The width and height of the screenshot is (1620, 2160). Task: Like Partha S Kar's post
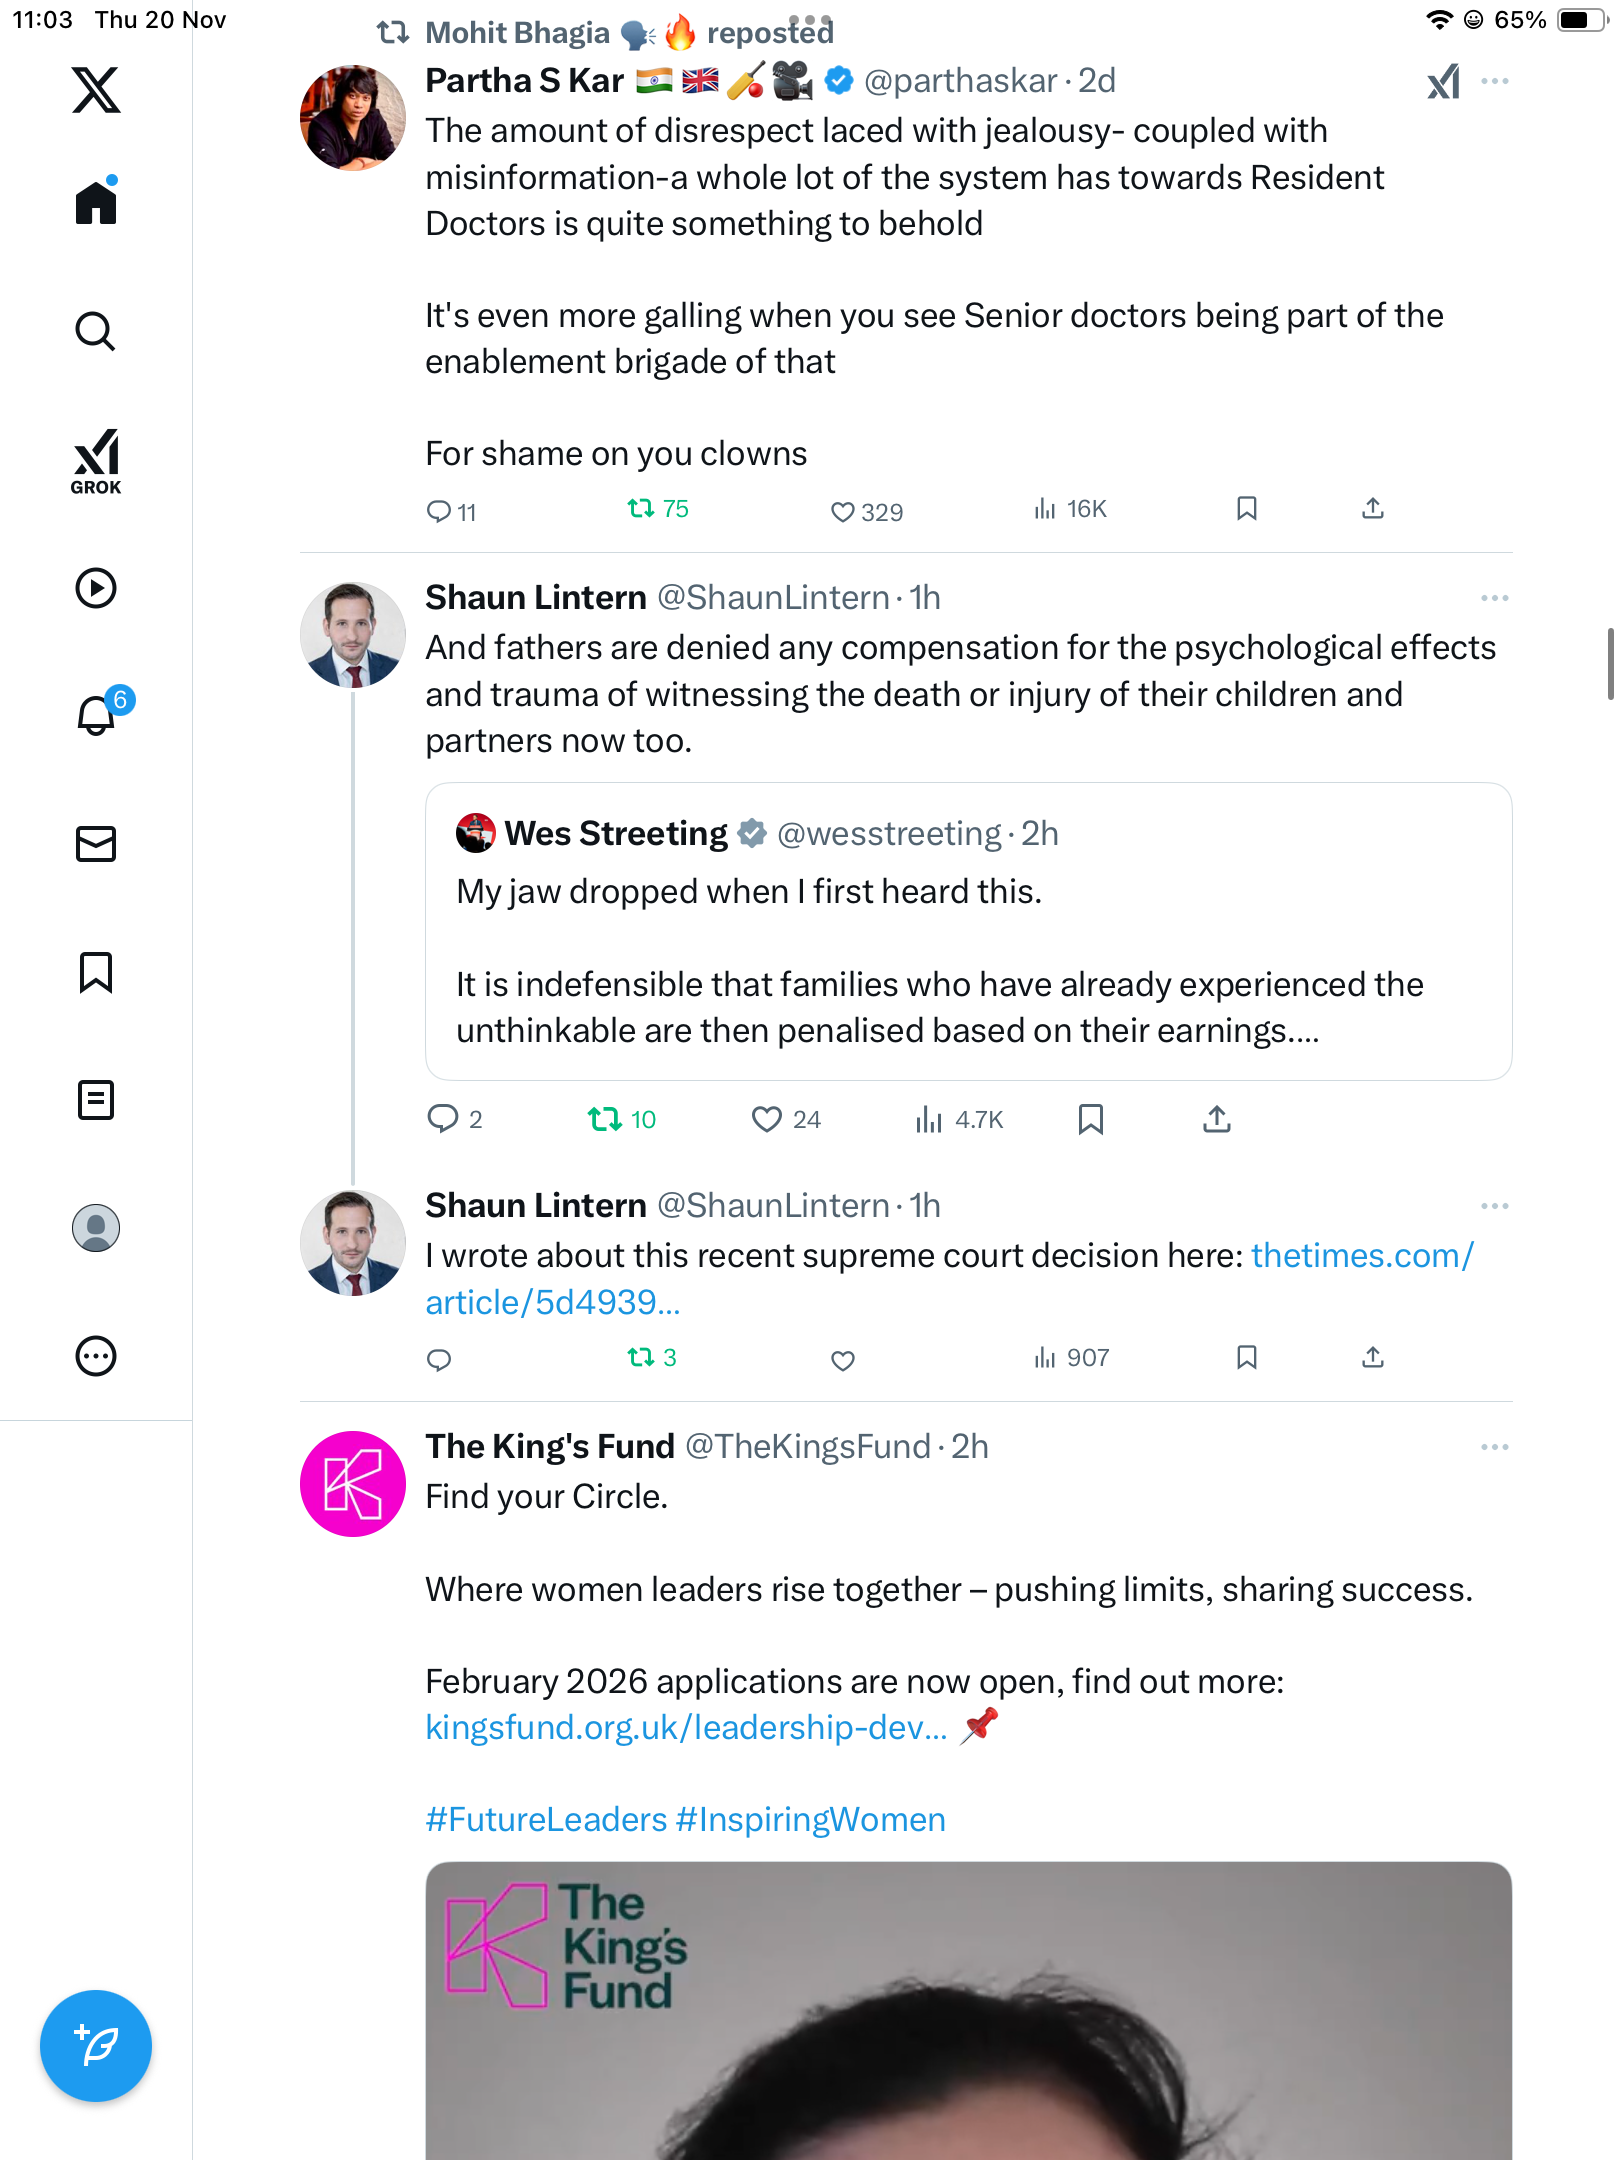[843, 512]
